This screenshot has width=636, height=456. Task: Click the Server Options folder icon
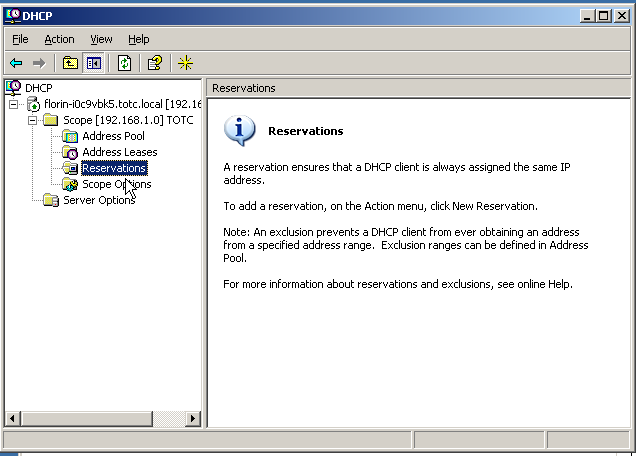[51, 200]
